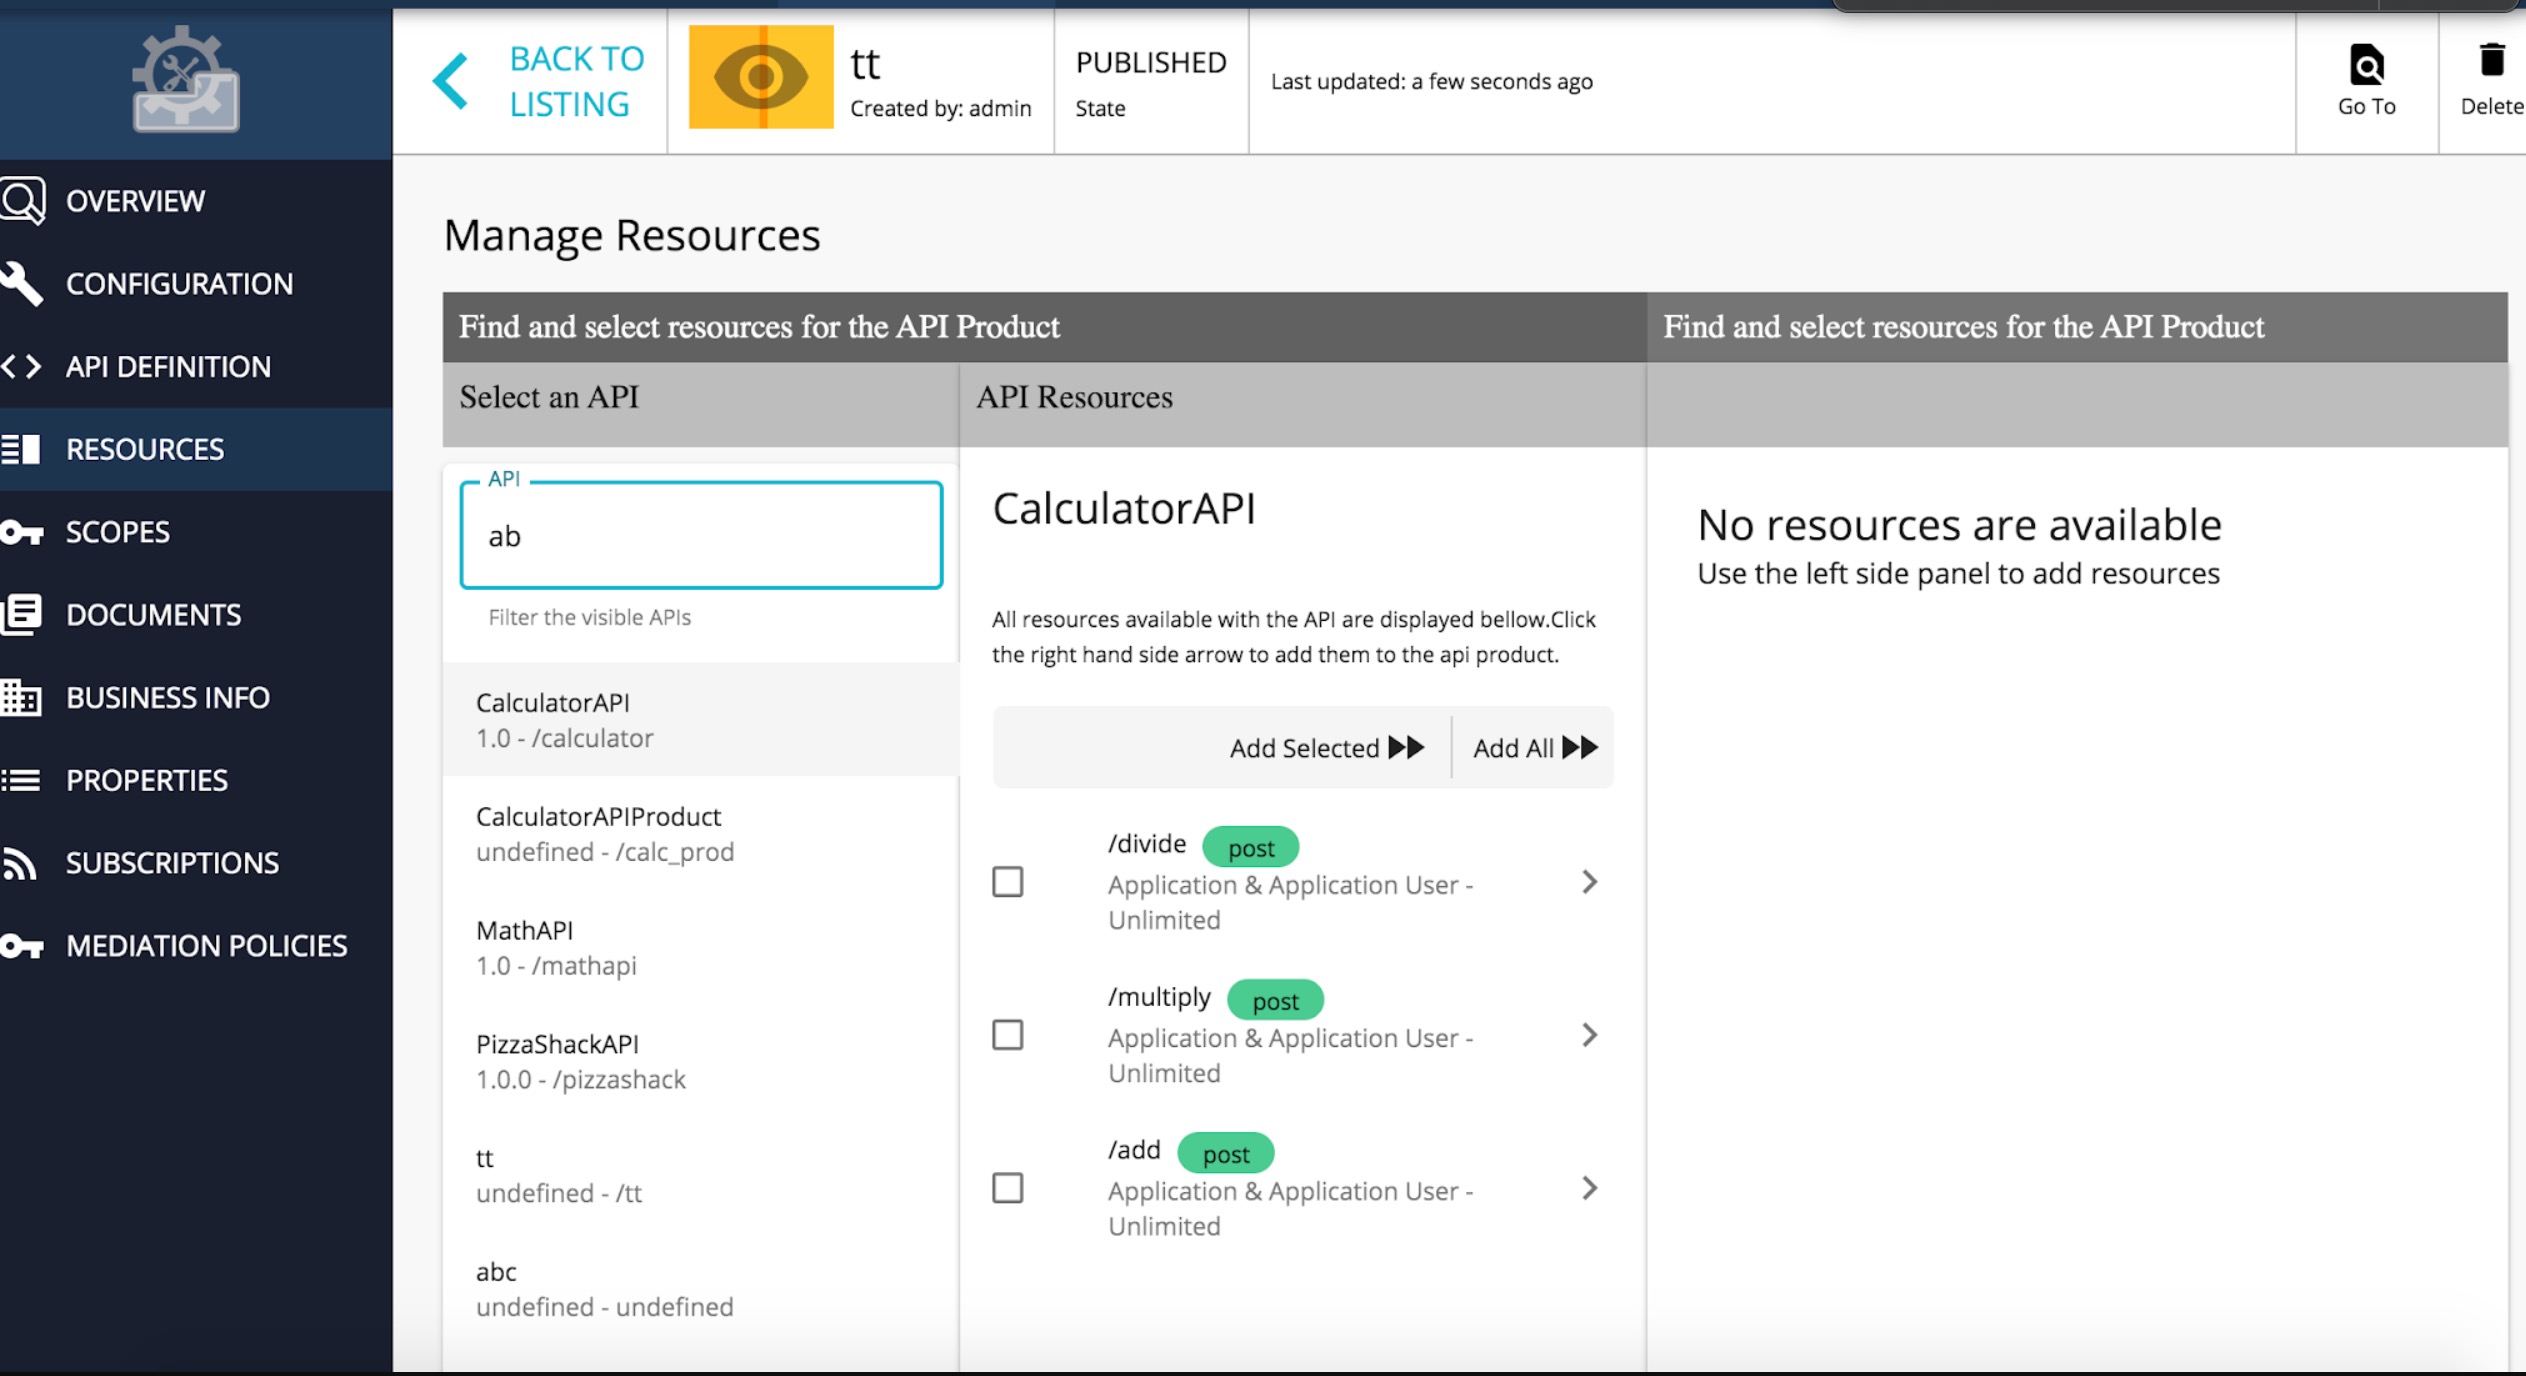Viewport: 2526px width, 1376px height.
Task: Open Subscriptions via RSS feed icon
Action: (x=22, y=862)
